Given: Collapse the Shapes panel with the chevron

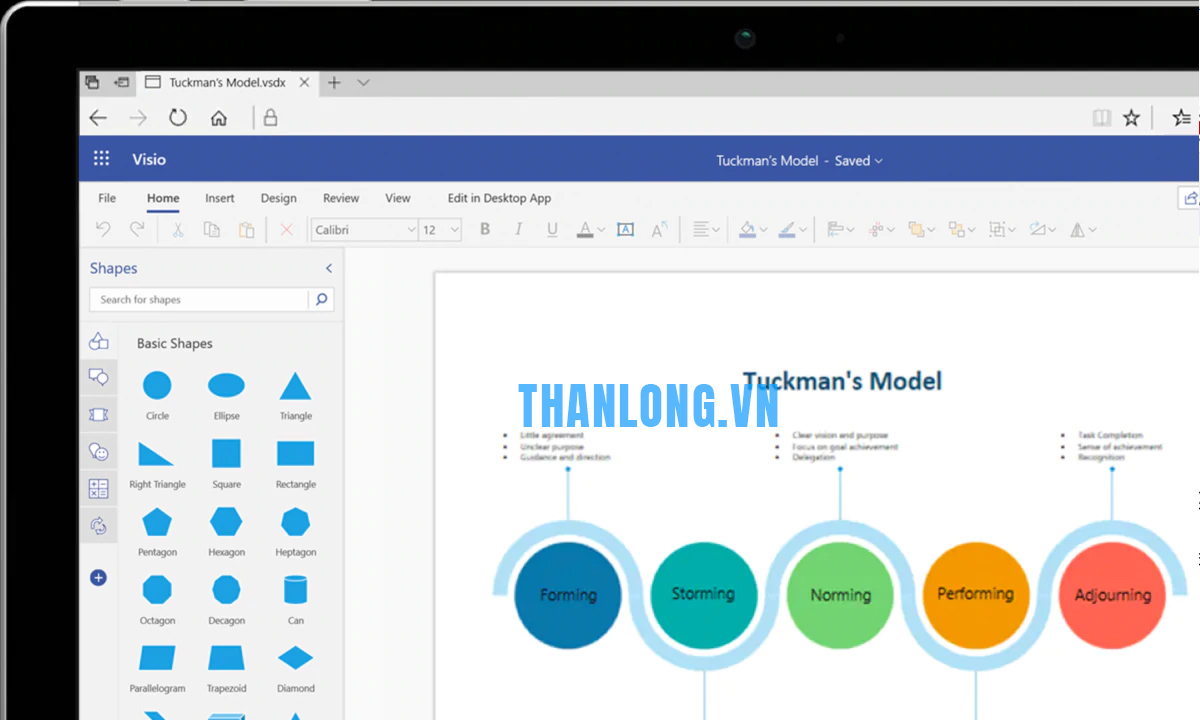Looking at the screenshot, I should [x=328, y=268].
